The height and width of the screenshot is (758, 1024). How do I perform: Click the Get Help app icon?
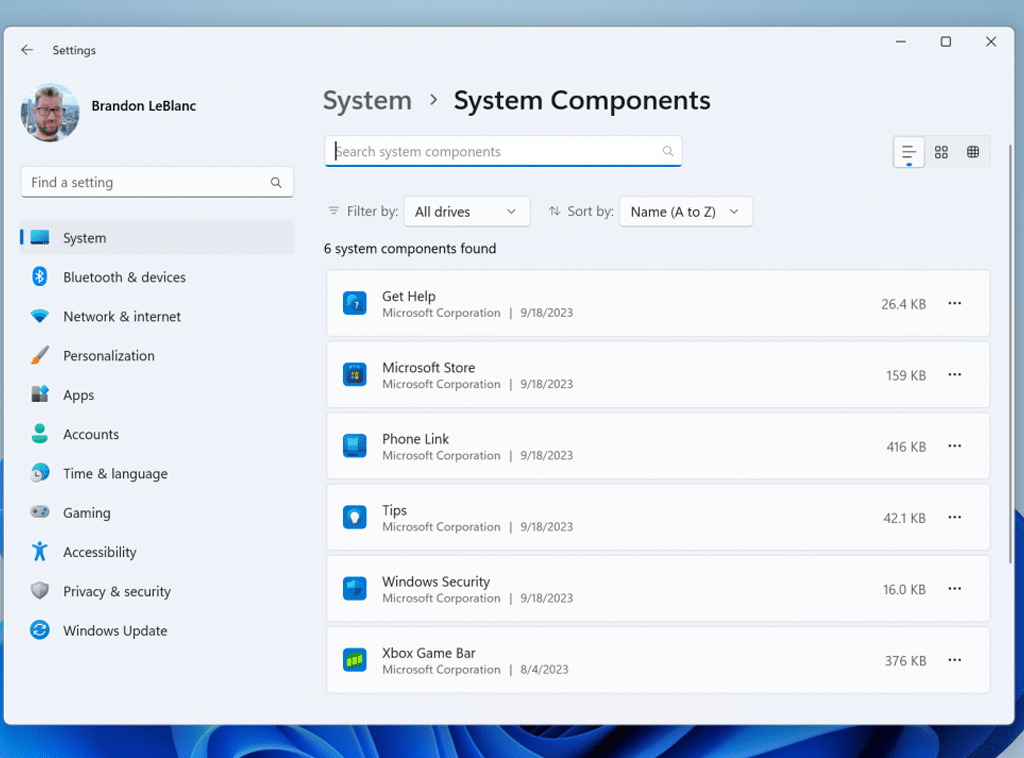coord(354,303)
